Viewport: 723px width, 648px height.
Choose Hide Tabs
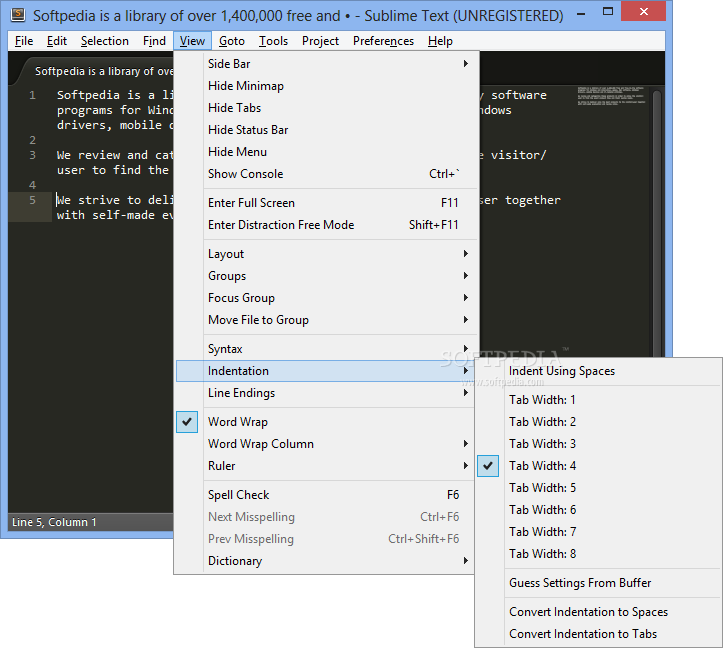click(x=326, y=108)
